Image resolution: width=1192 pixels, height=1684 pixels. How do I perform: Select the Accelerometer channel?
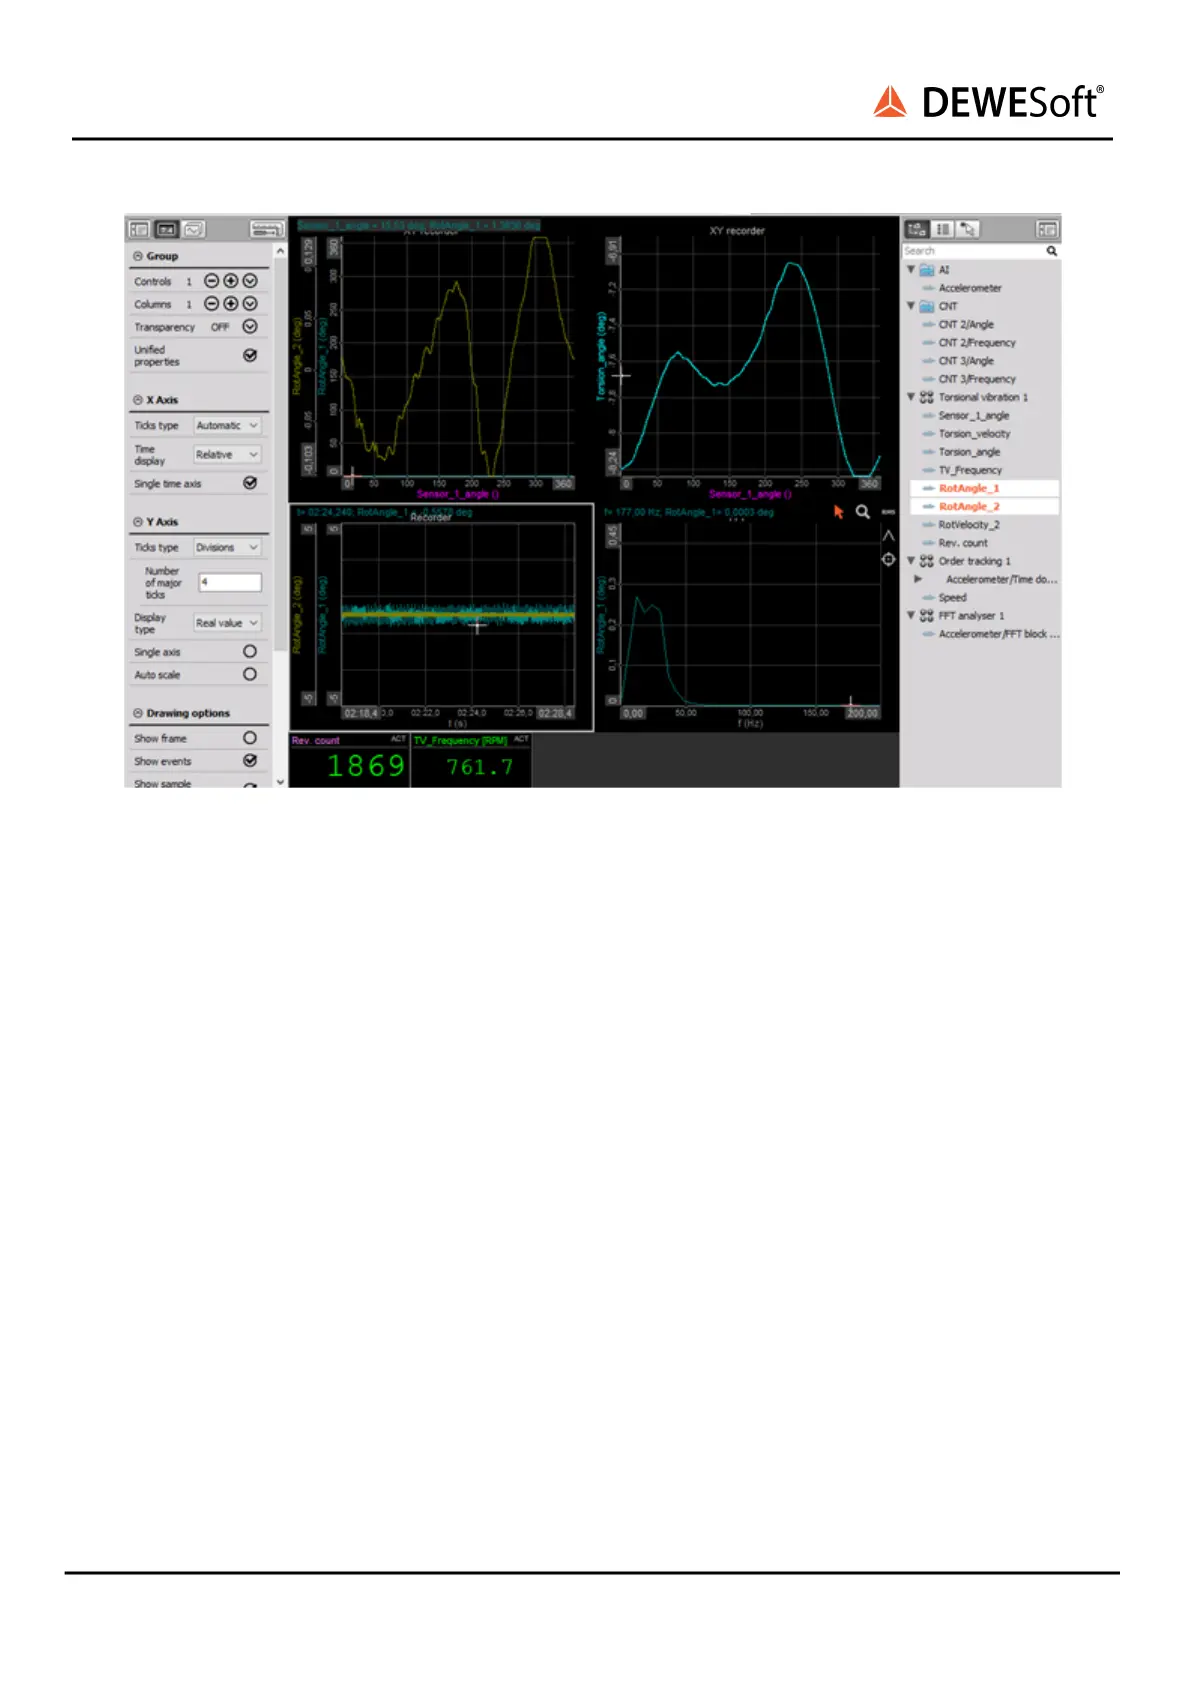(x=969, y=288)
